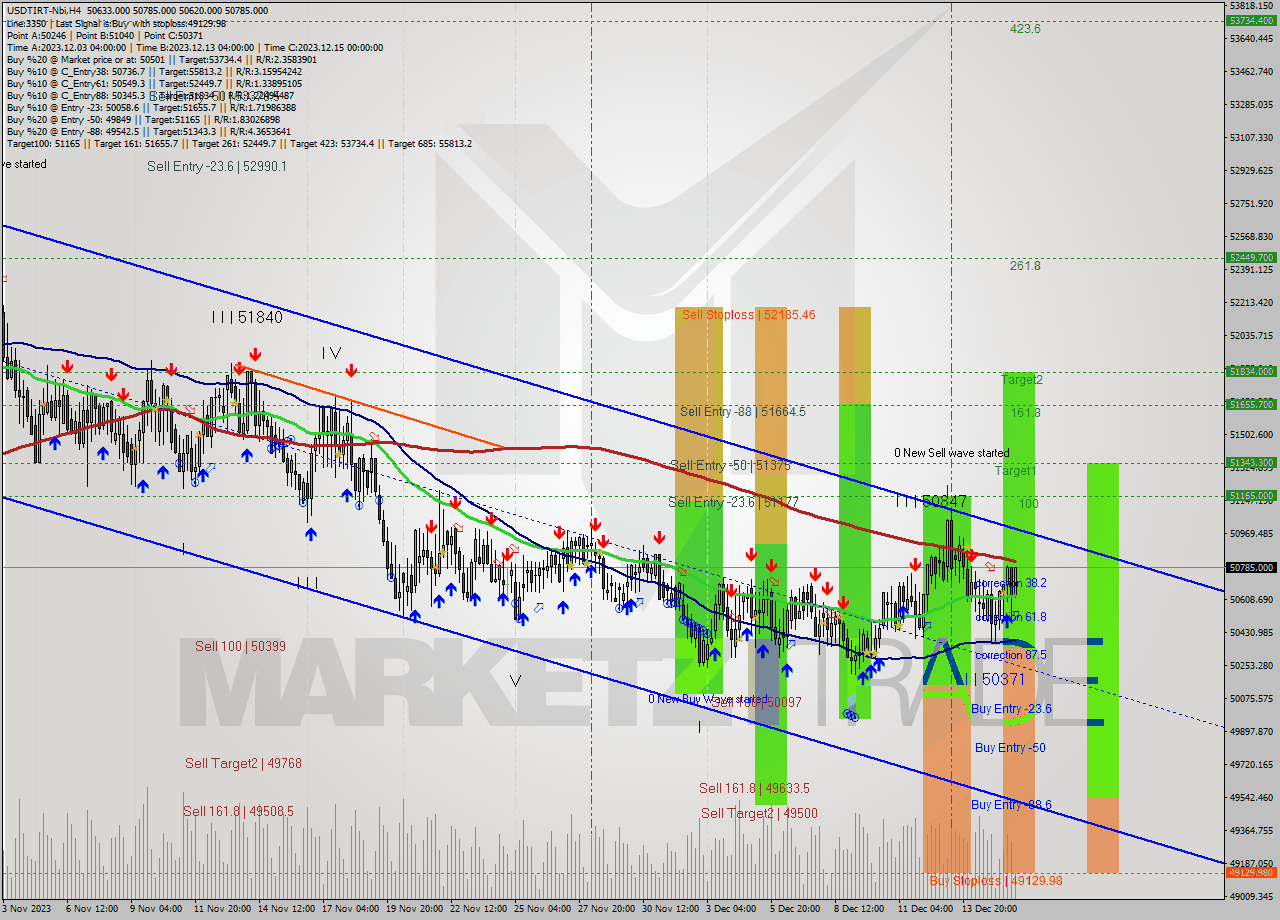Click the 161.8 level label under Target2

[x=1025, y=412]
